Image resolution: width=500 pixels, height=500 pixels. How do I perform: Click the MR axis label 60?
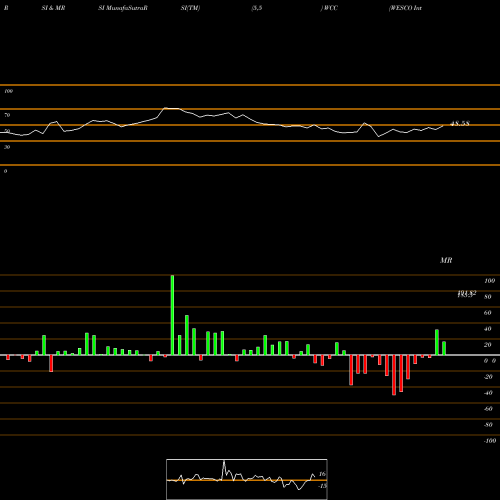[487, 313]
